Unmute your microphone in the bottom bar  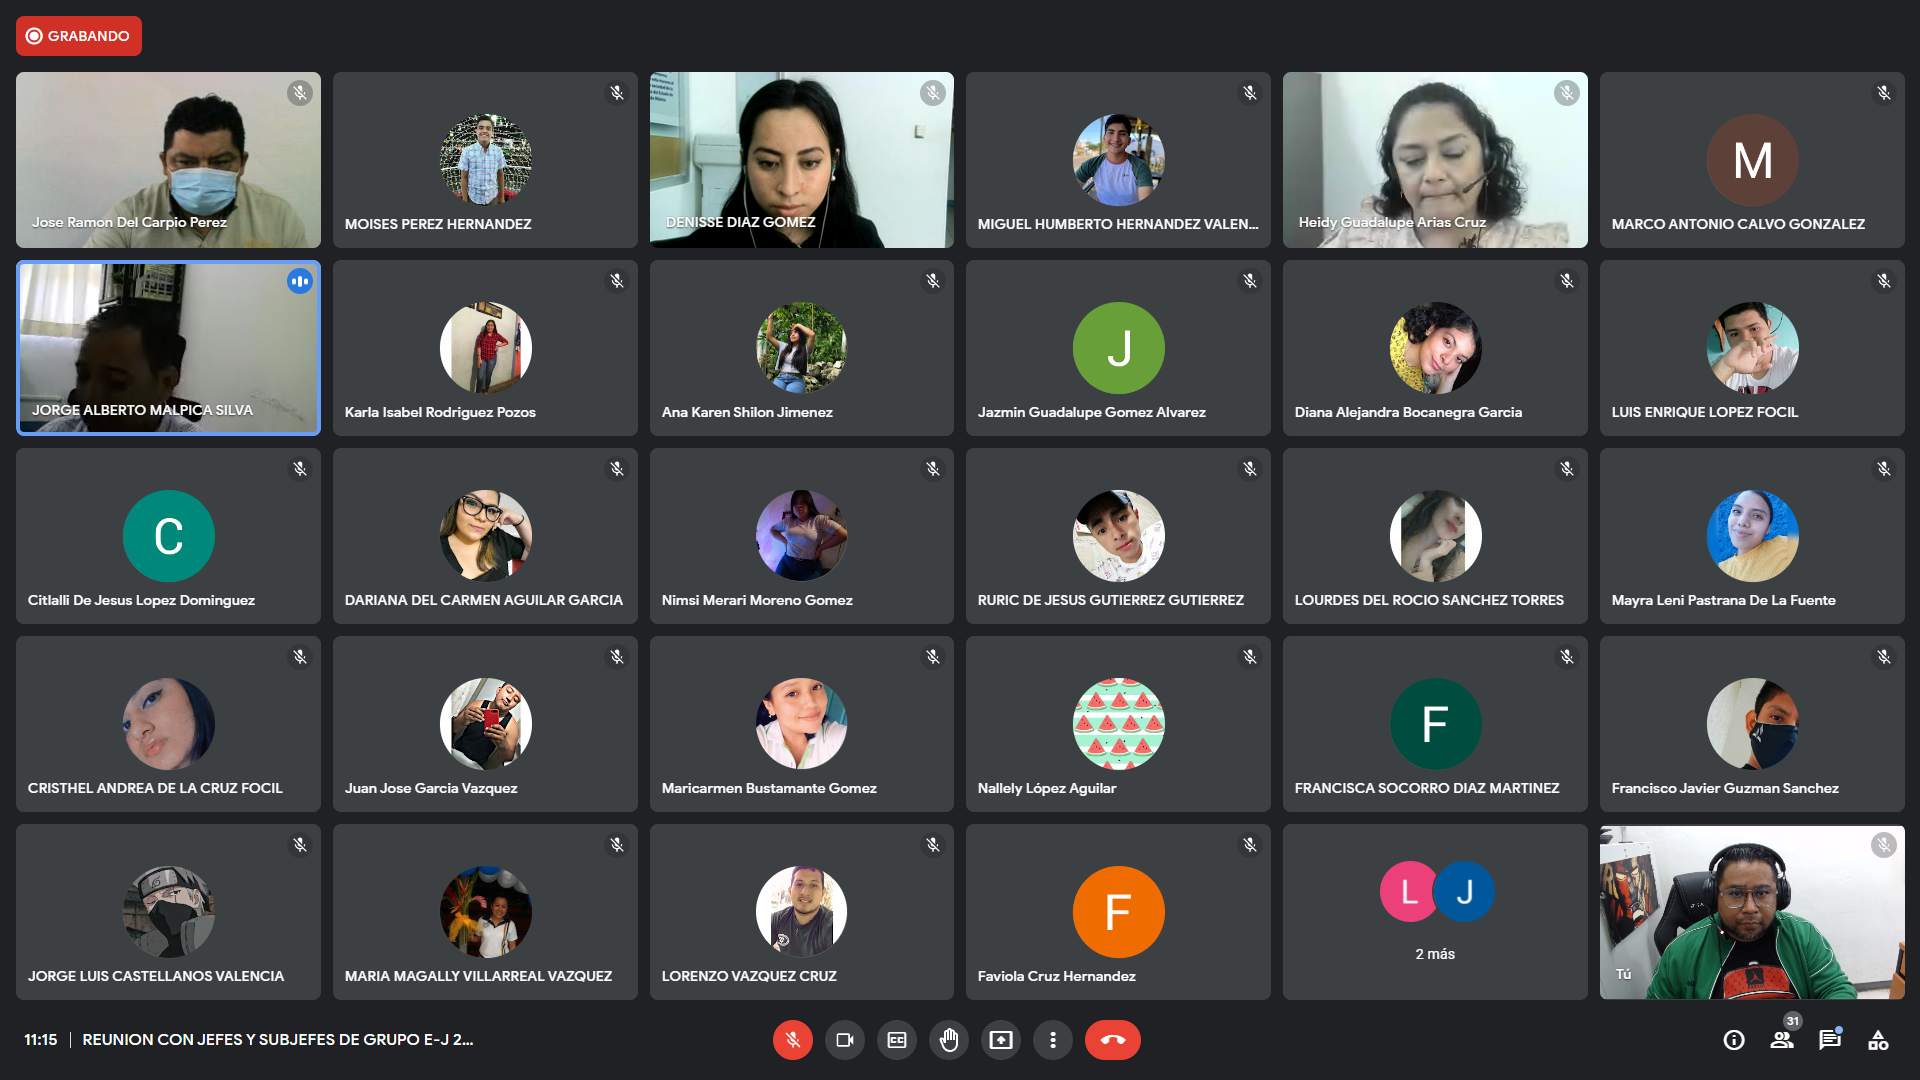[792, 1040]
